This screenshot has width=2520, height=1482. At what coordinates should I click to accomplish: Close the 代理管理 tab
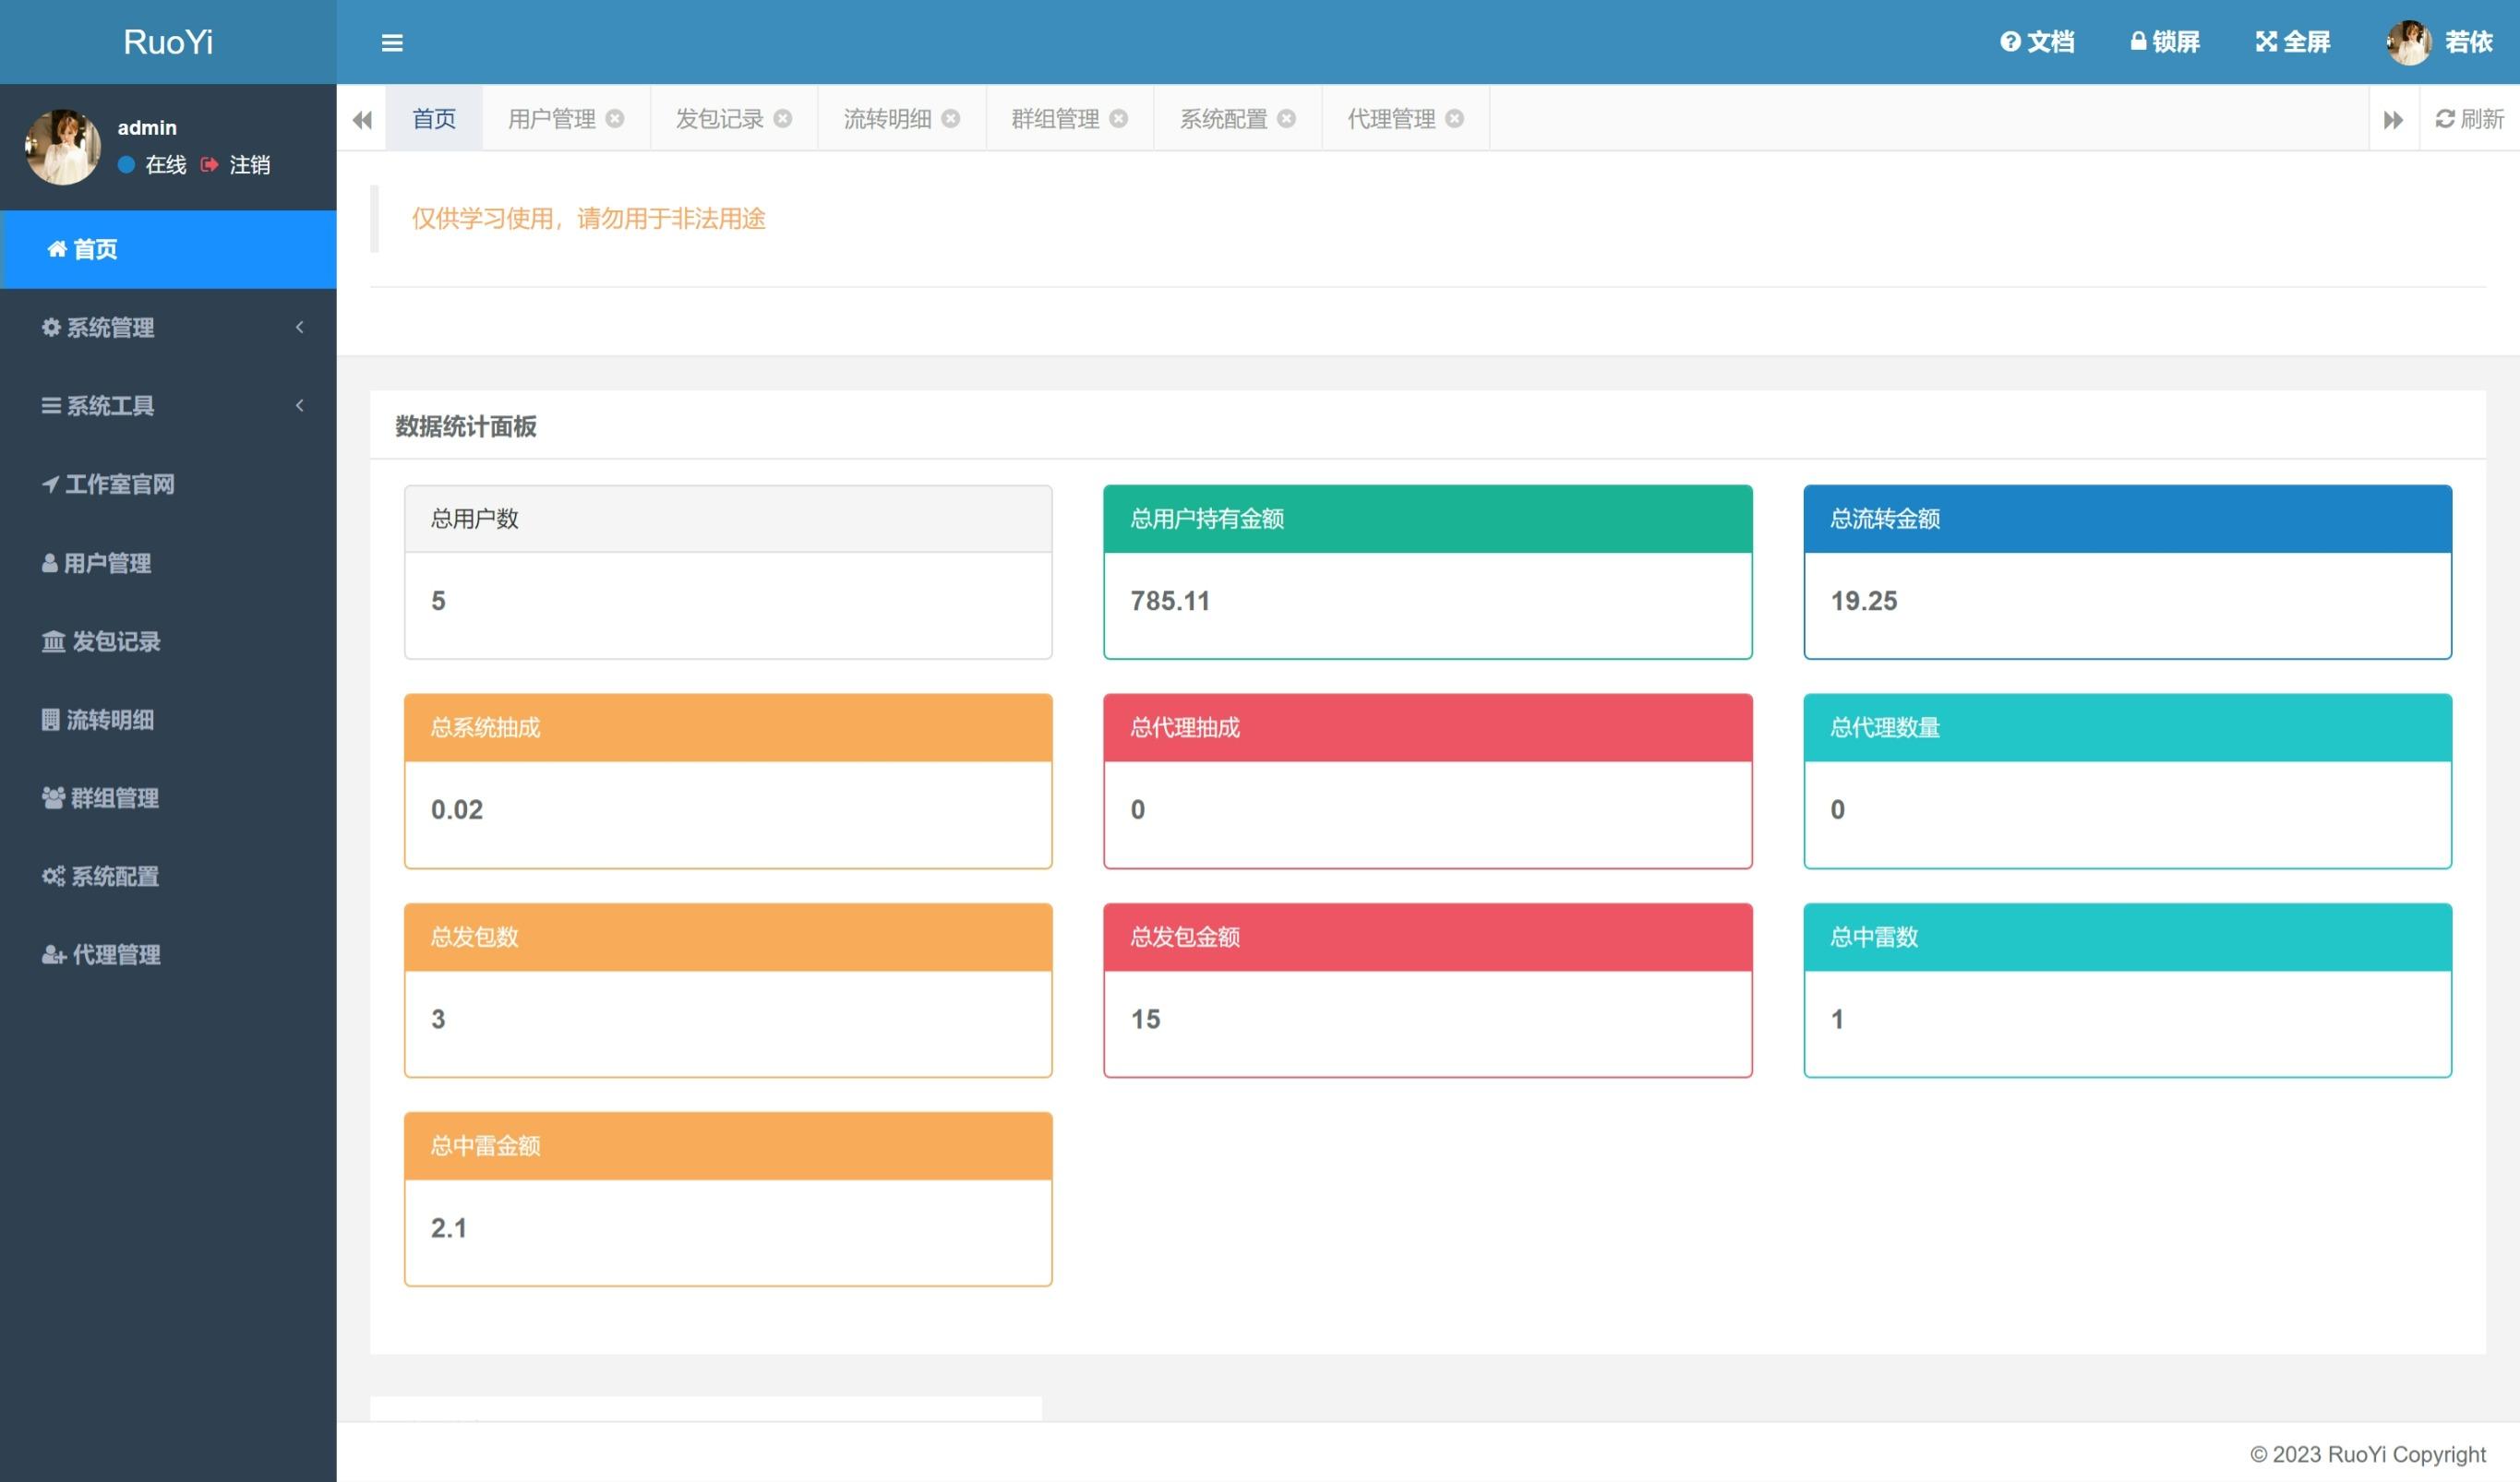click(1455, 119)
